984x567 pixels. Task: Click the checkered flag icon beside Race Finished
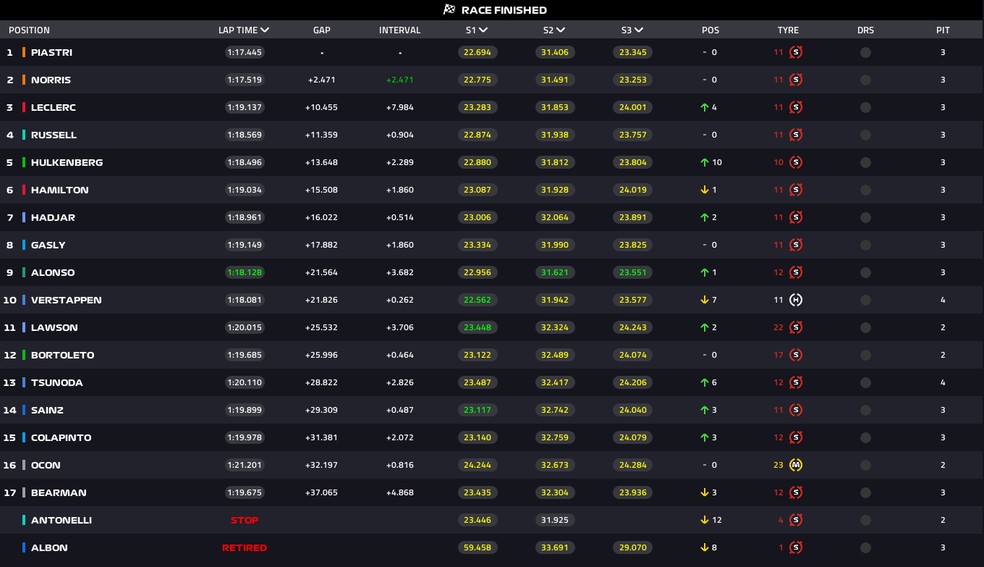[x=449, y=9]
